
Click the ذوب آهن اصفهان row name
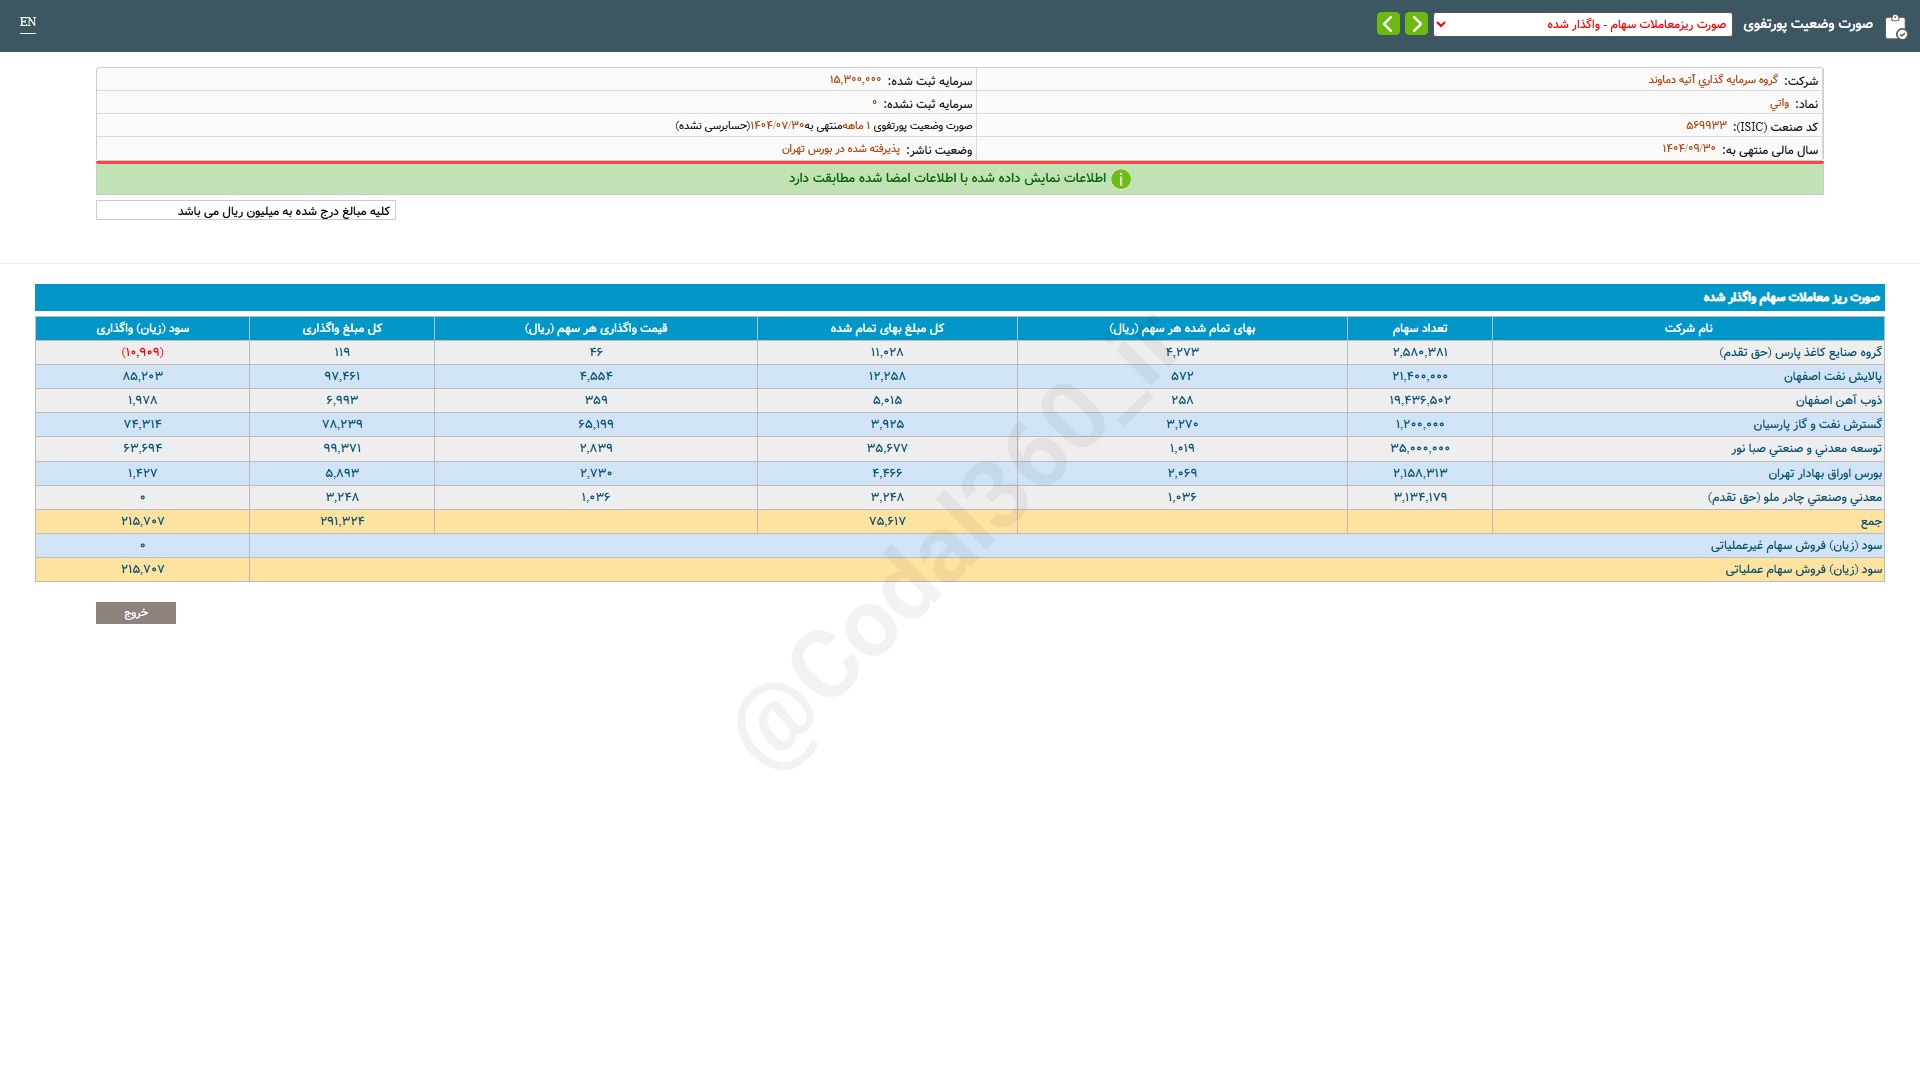(x=1838, y=400)
